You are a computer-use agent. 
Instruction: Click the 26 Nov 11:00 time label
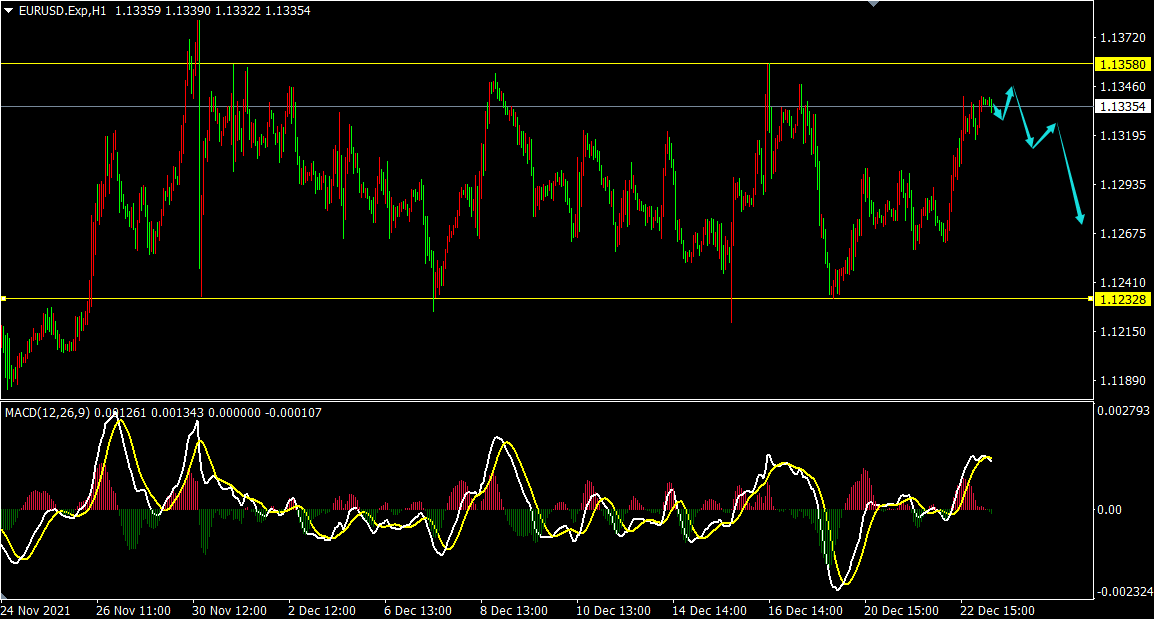133,611
